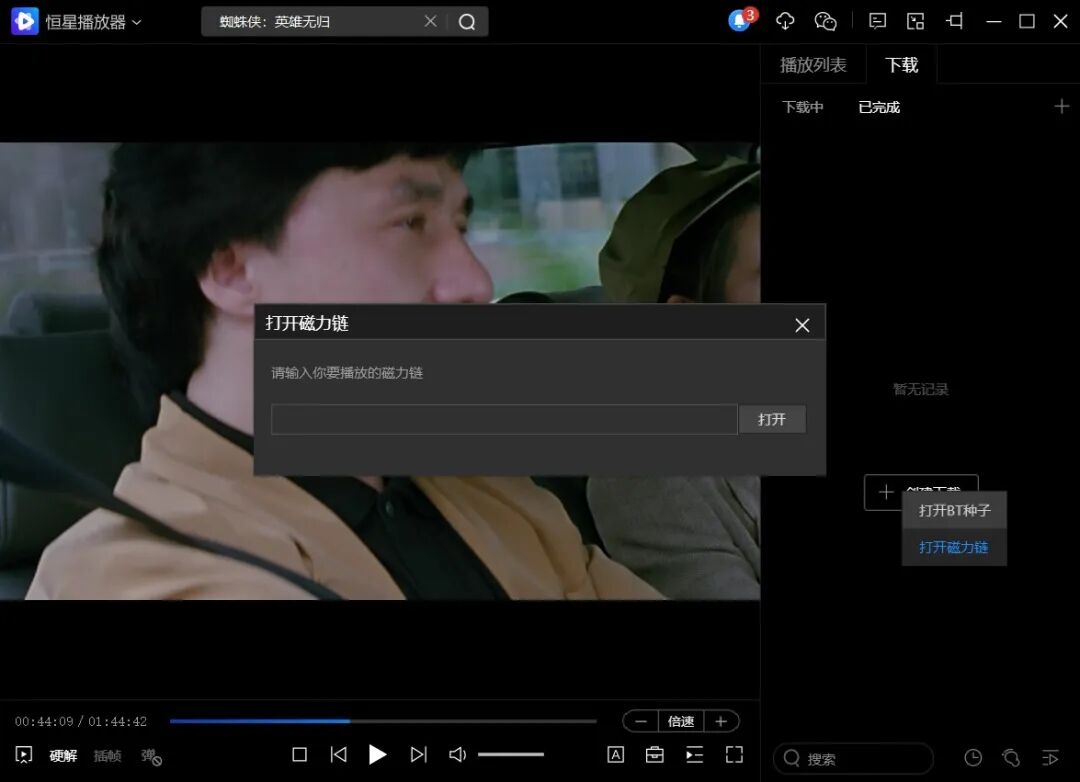Screen dimensions: 1080x782
Task: Toggle 插帧 frame interpolation
Action: tap(107, 756)
